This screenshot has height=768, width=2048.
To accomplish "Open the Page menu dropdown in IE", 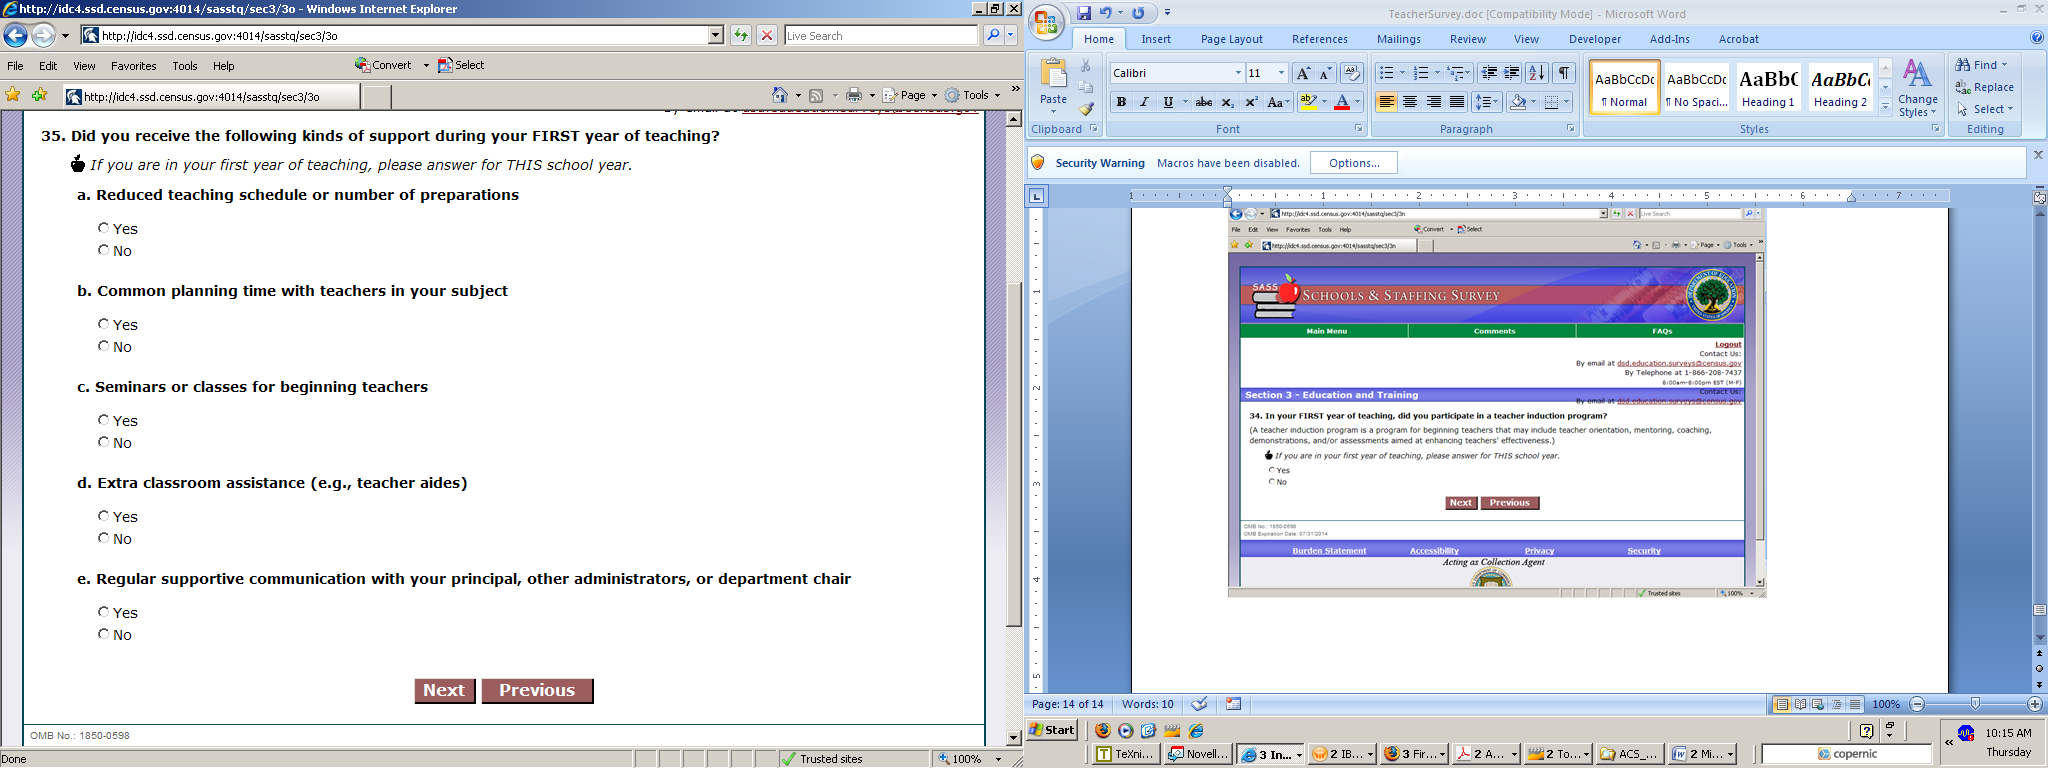I will tap(934, 96).
